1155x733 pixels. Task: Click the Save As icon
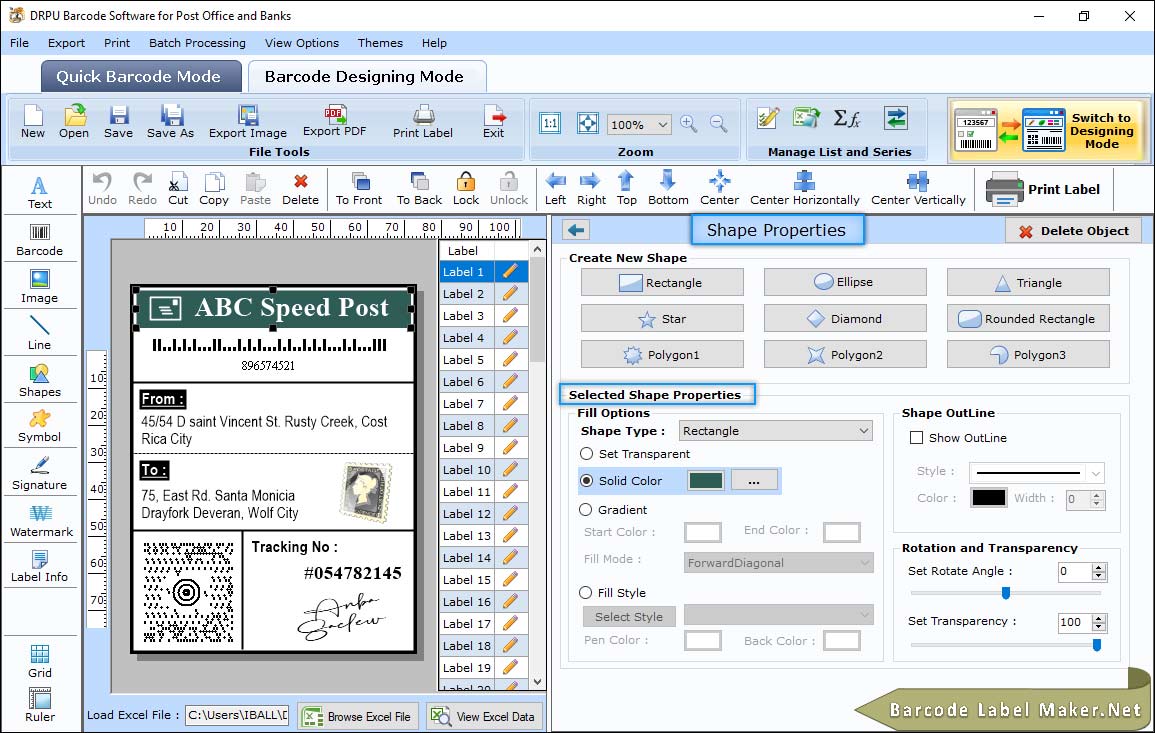click(x=170, y=122)
